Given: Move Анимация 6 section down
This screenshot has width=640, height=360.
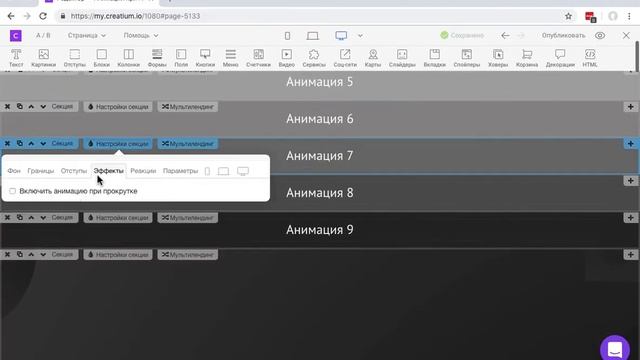Looking at the screenshot, I should (x=43, y=107).
